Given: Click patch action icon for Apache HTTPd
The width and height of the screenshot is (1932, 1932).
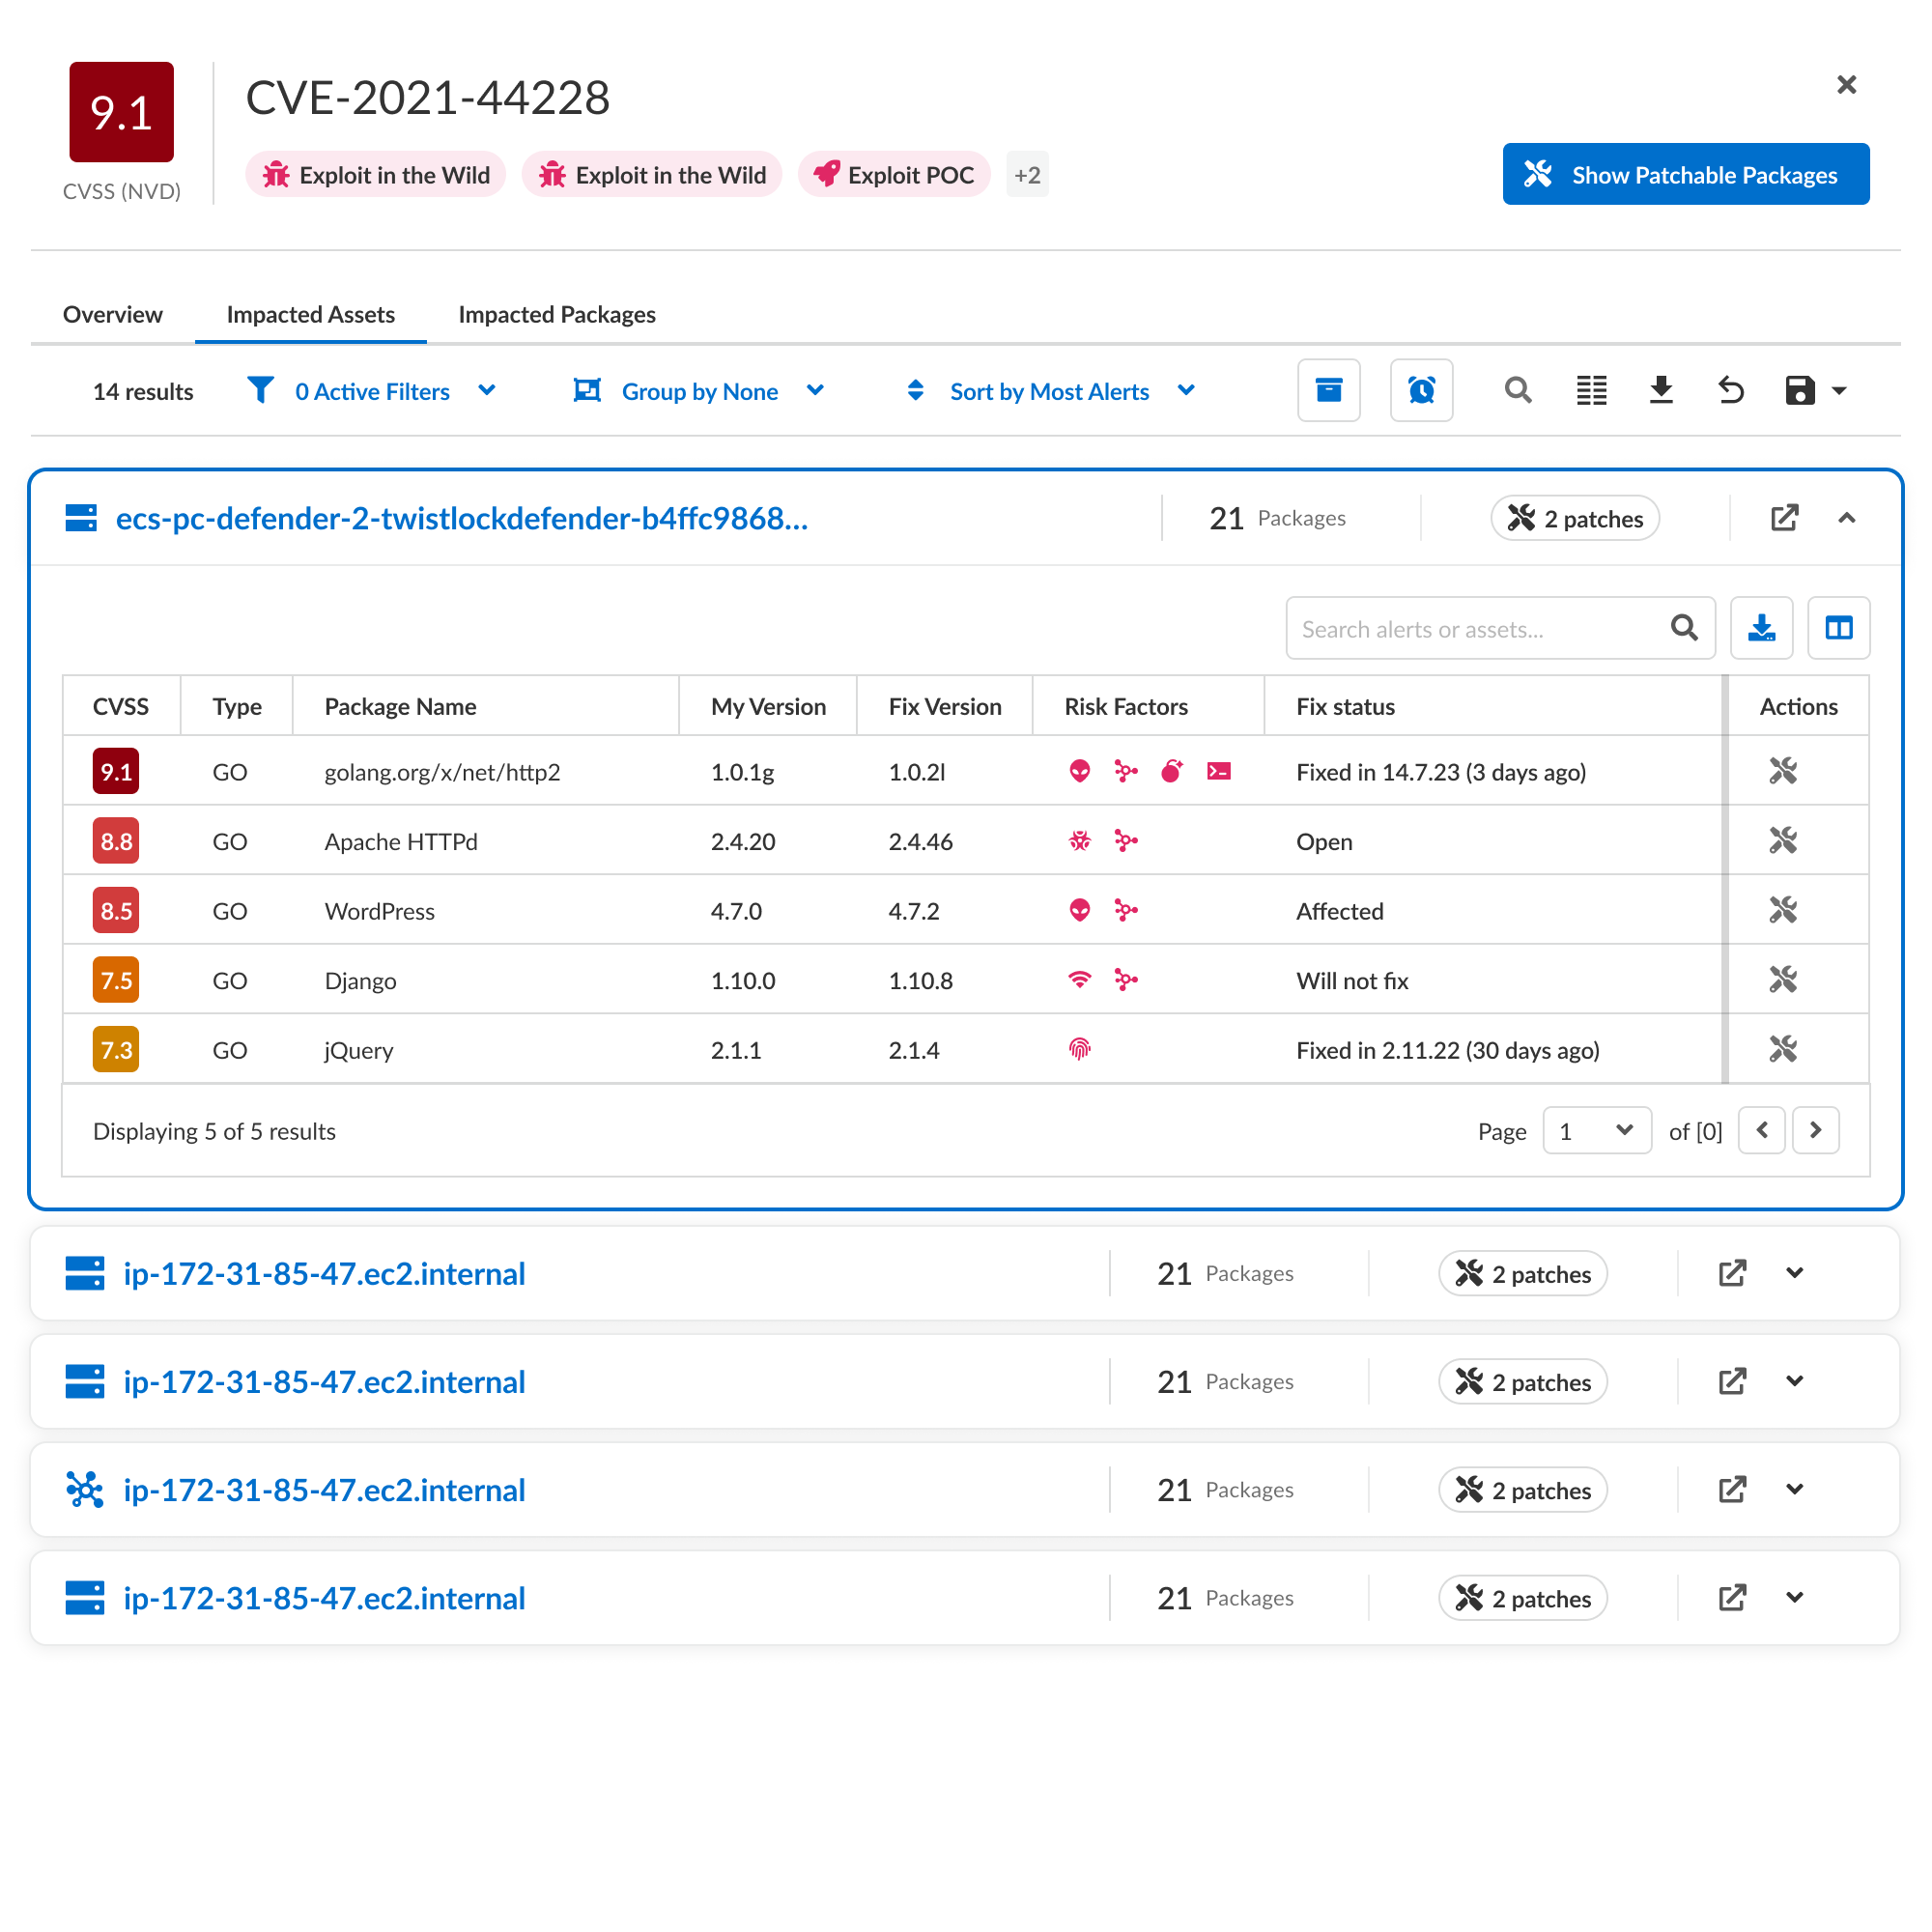Looking at the screenshot, I should click(1783, 841).
